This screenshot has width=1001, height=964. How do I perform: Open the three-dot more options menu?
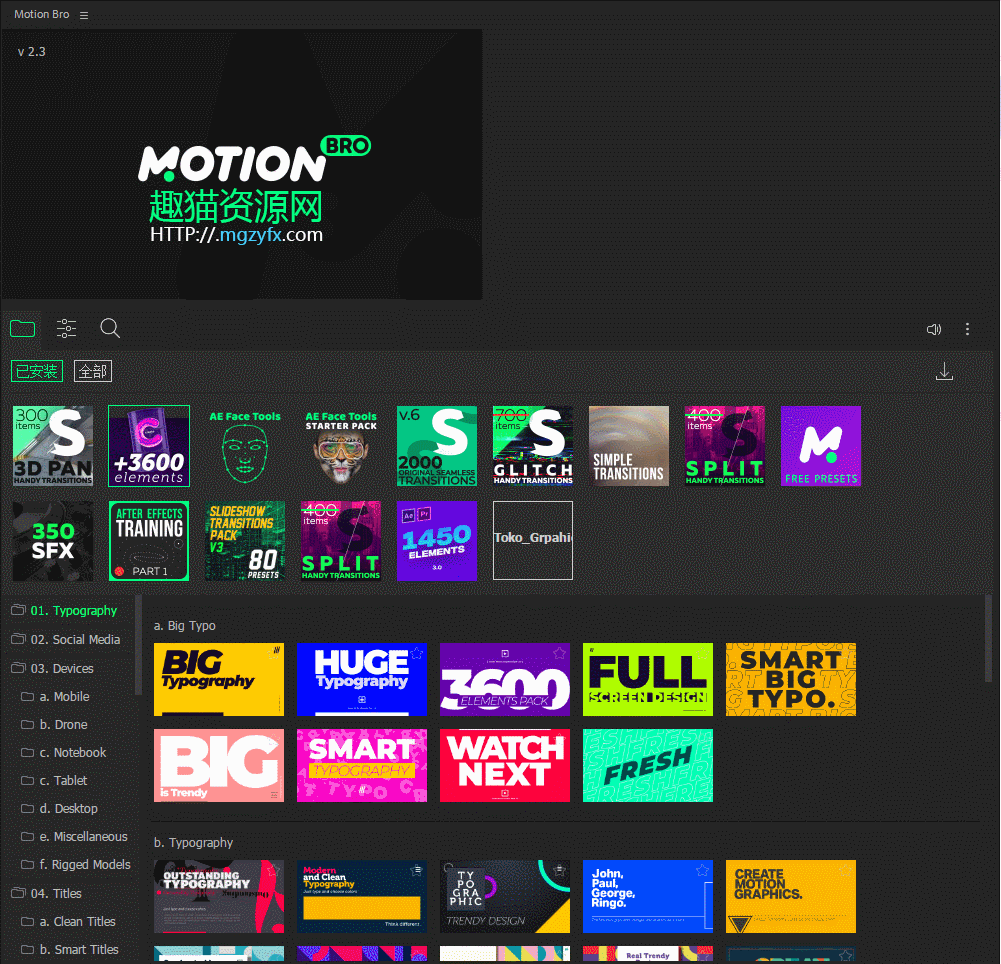(967, 329)
